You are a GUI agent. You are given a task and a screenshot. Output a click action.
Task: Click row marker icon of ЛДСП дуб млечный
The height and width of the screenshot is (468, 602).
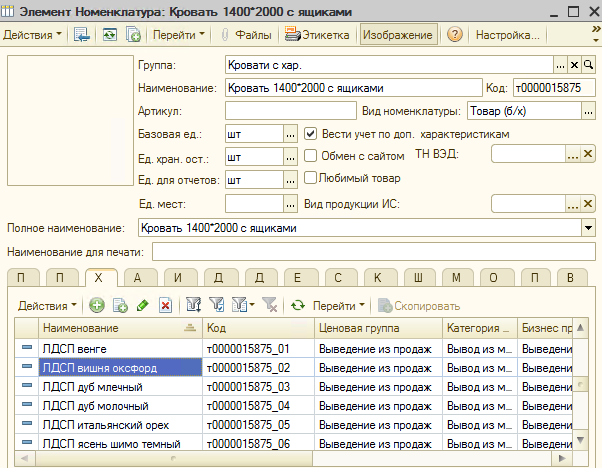(x=27, y=385)
